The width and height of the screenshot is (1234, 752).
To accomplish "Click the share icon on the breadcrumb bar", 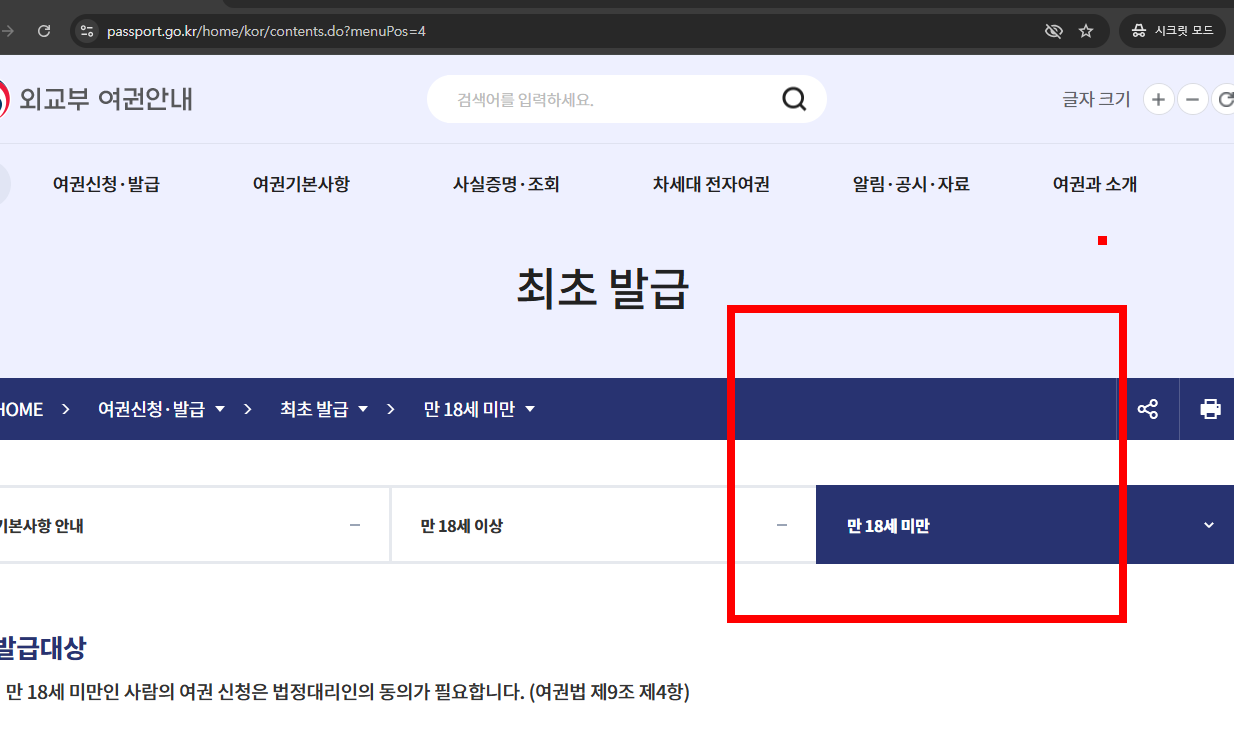I will (x=1148, y=409).
